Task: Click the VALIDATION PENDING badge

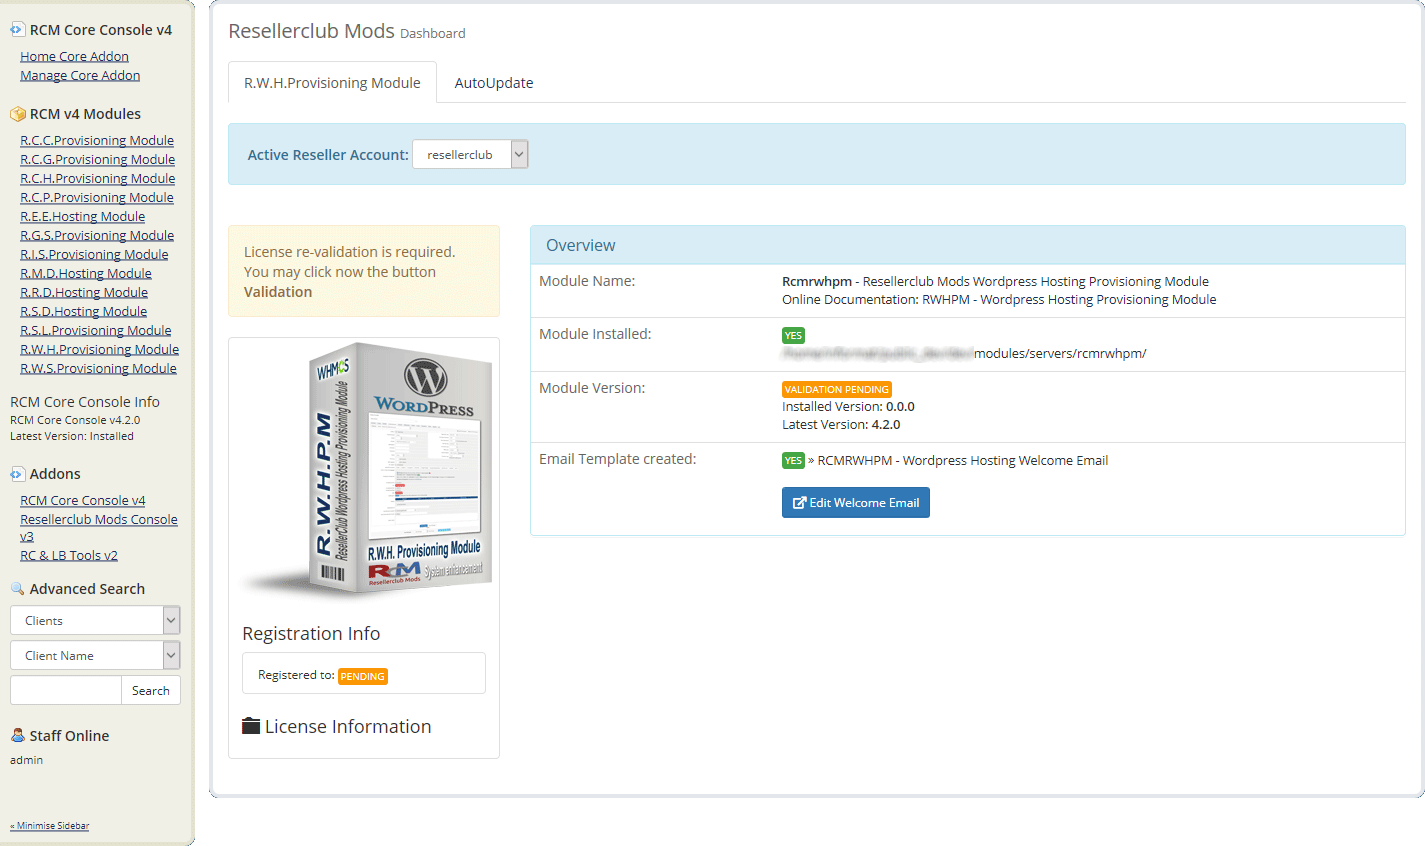Action: pos(836,389)
